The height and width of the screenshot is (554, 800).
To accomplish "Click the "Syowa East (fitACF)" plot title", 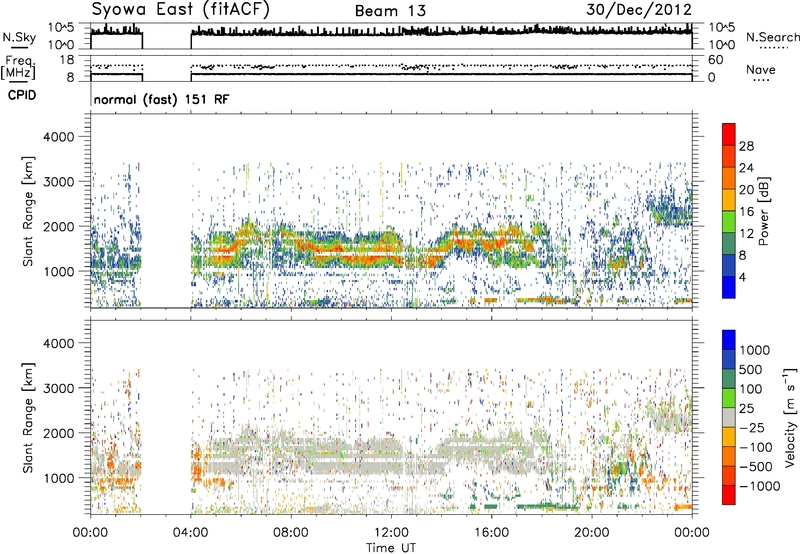I will point(180,9).
